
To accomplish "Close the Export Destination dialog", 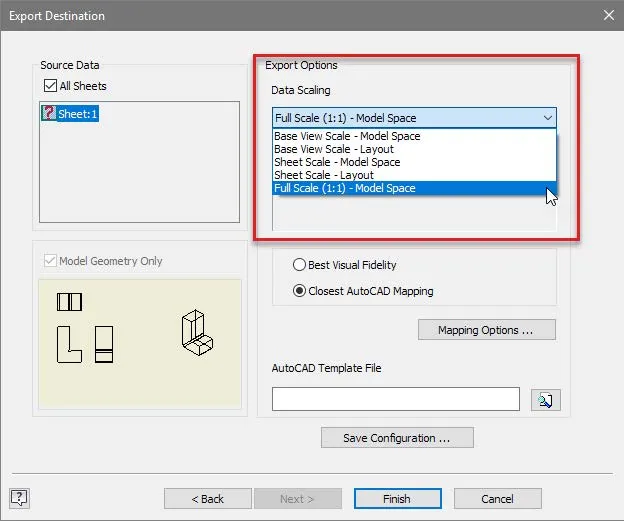I will (608, 16).
